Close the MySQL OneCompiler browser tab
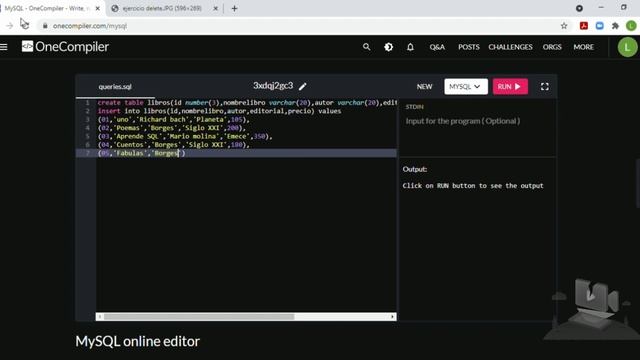 (98, 8)
